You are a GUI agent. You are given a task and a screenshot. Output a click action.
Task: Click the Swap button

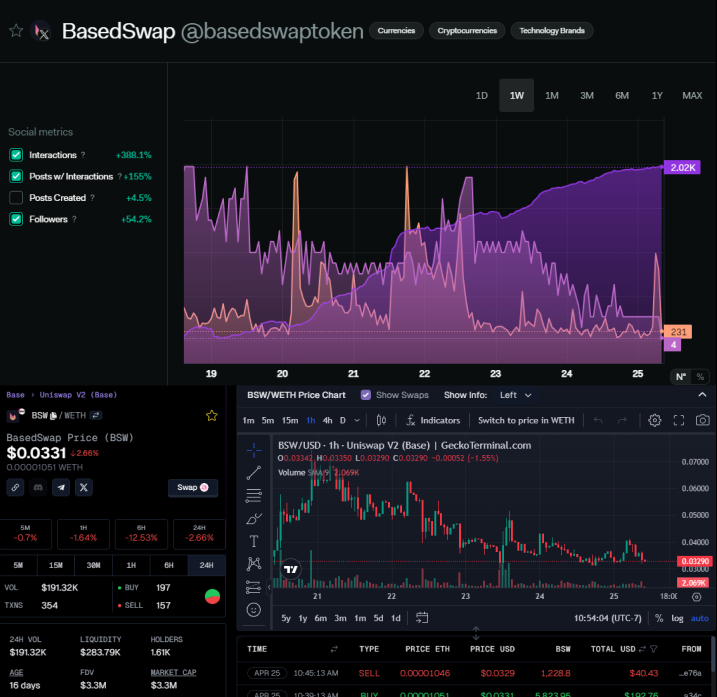click(x=193, y=488)
